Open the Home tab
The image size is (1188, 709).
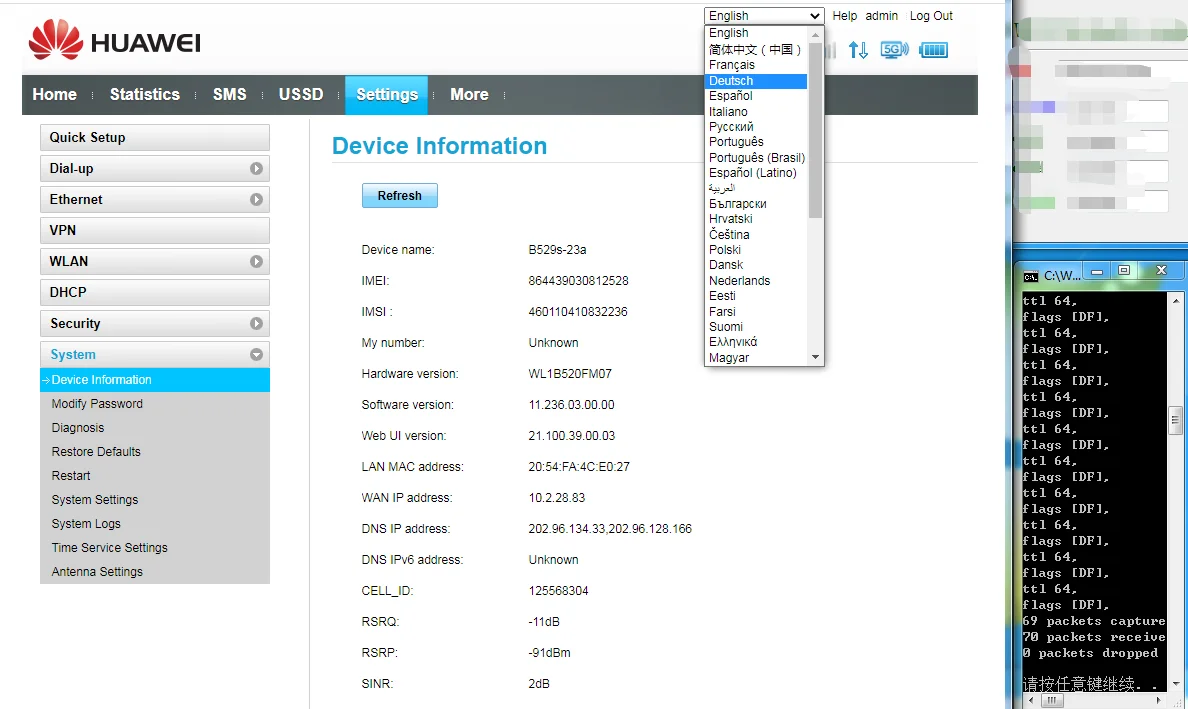point(55,95)
